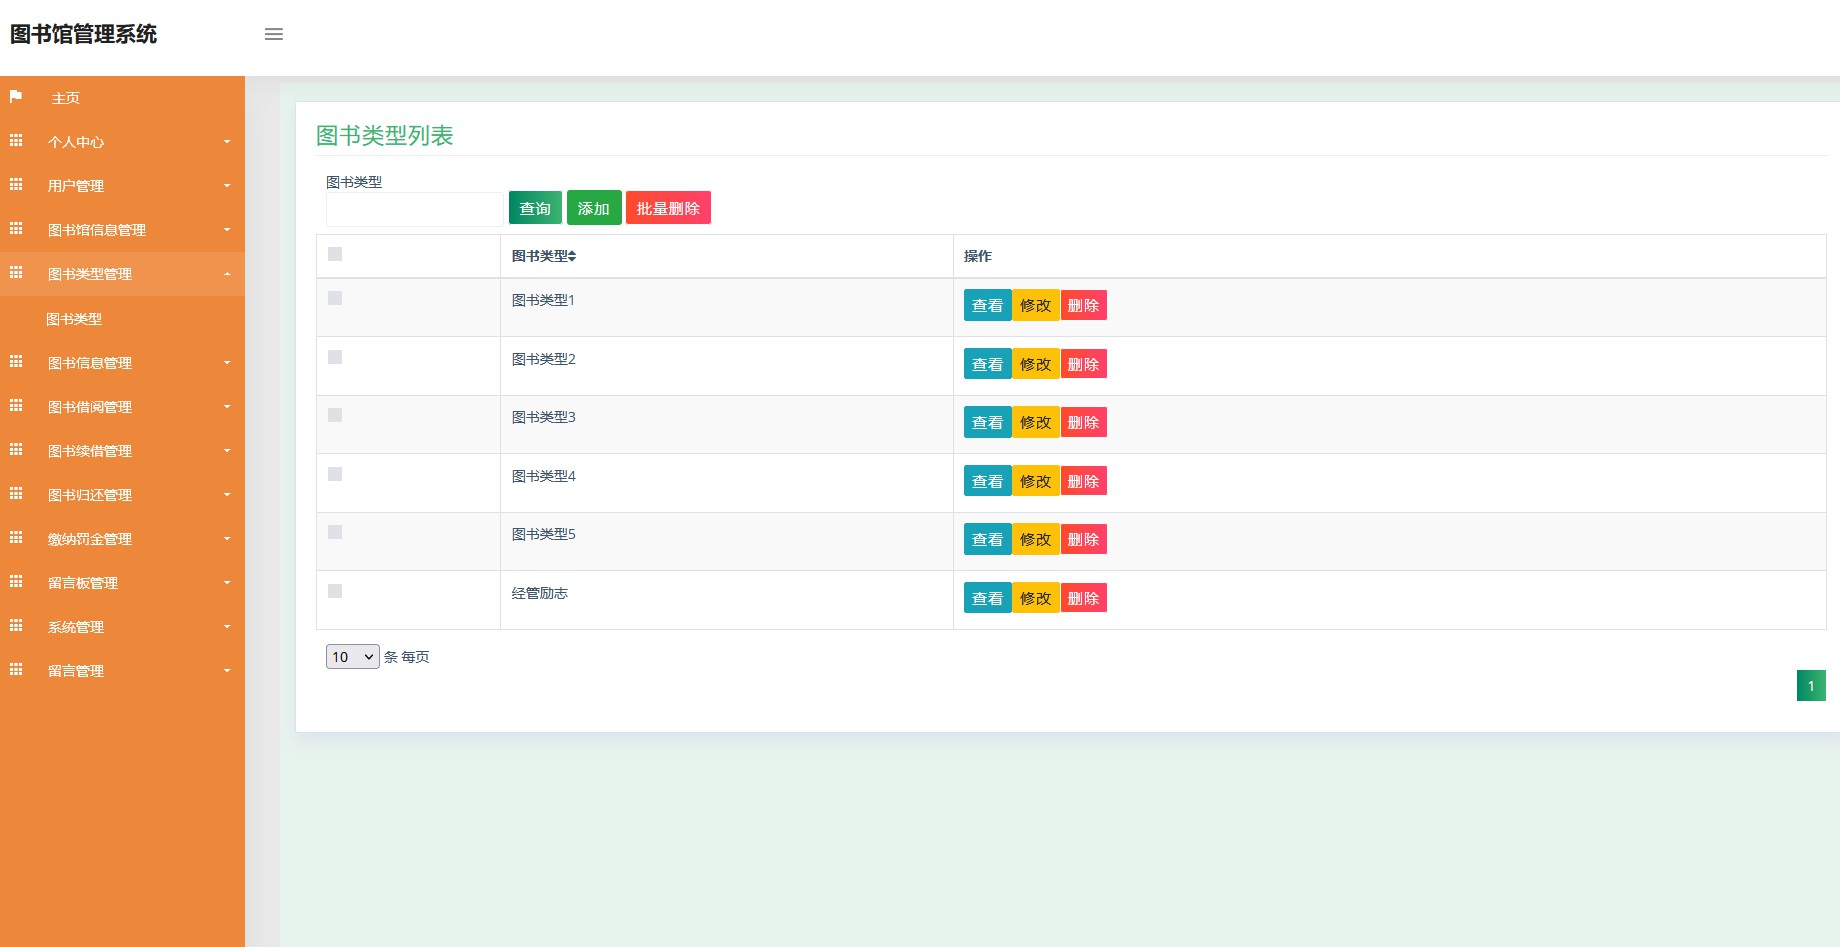Click the grid icon beside 系统管理
The width and height of the screenshot is (1840, 947).
pyautogui.click(x=16, y=626)
